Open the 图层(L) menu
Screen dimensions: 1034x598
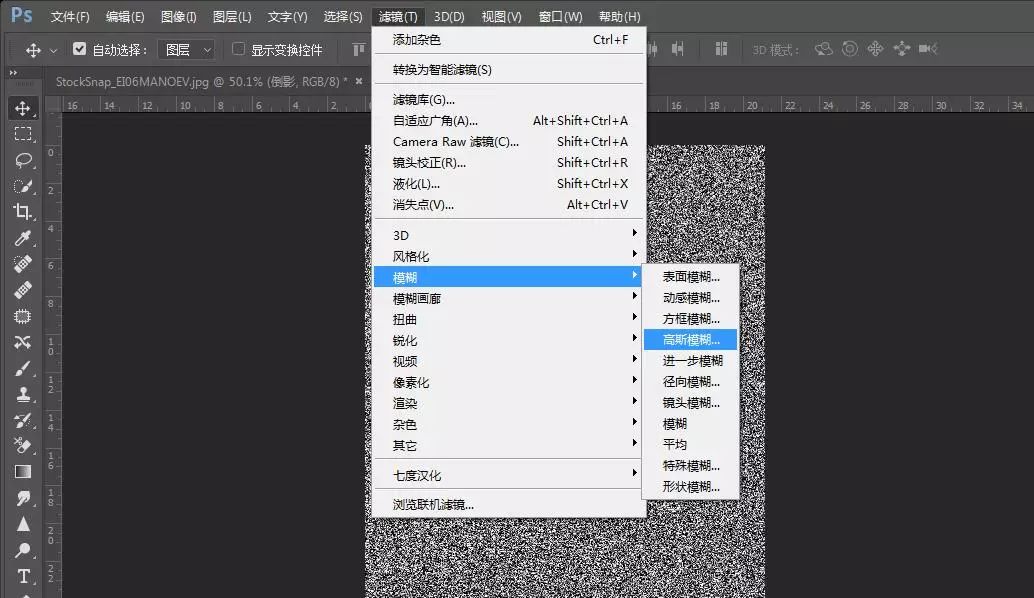pyautogui.click(x=232, y=16)
